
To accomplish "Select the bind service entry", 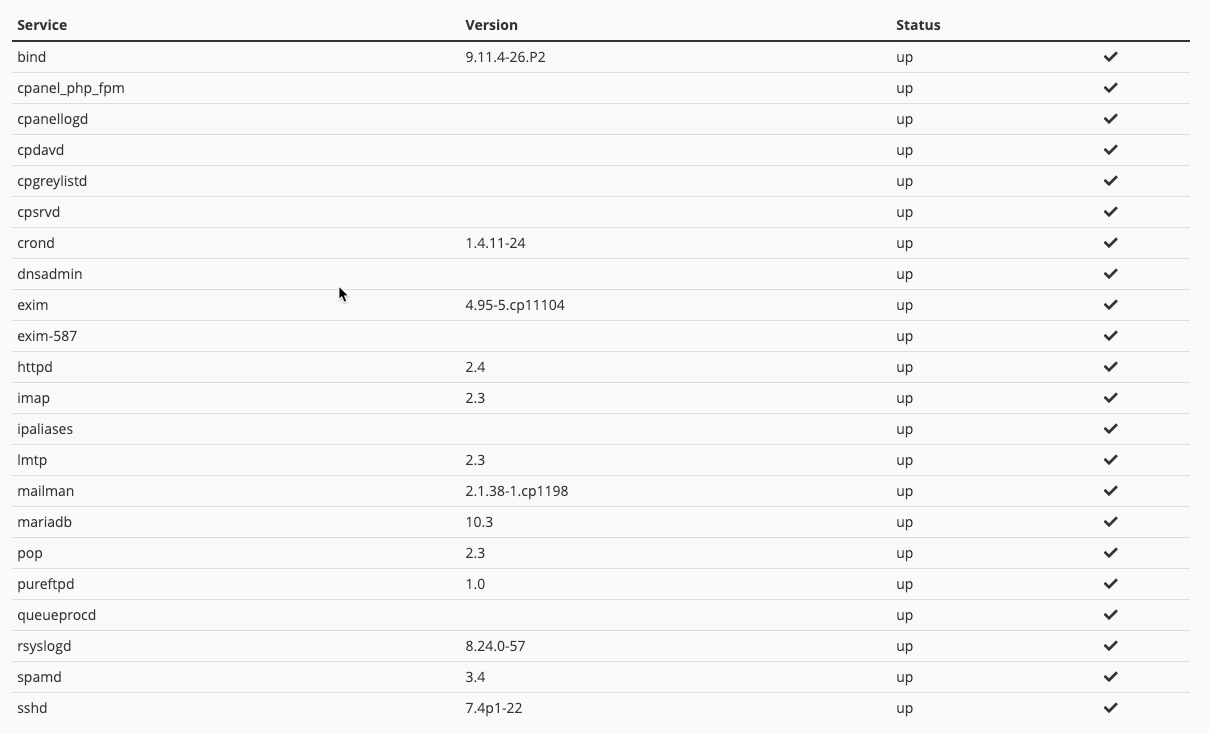I will [31, 57].
